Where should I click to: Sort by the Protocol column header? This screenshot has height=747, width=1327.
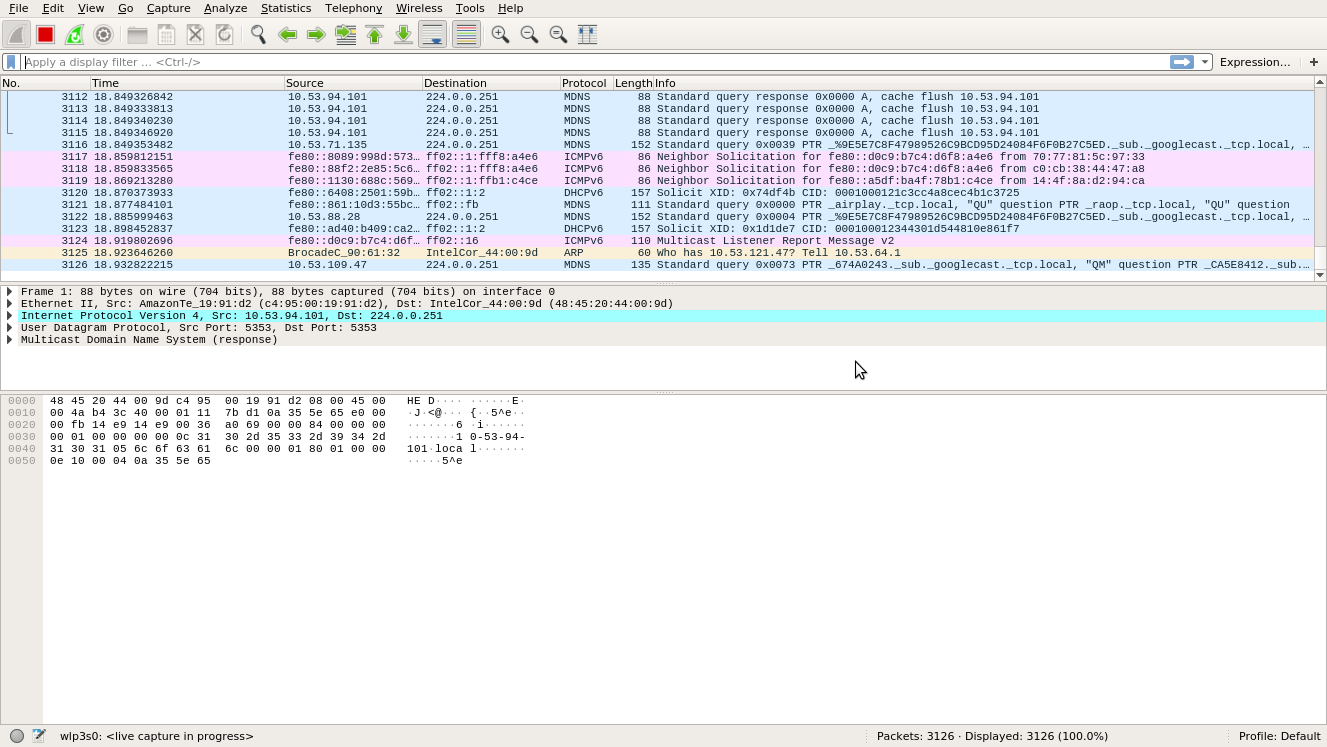click(586, 83)
